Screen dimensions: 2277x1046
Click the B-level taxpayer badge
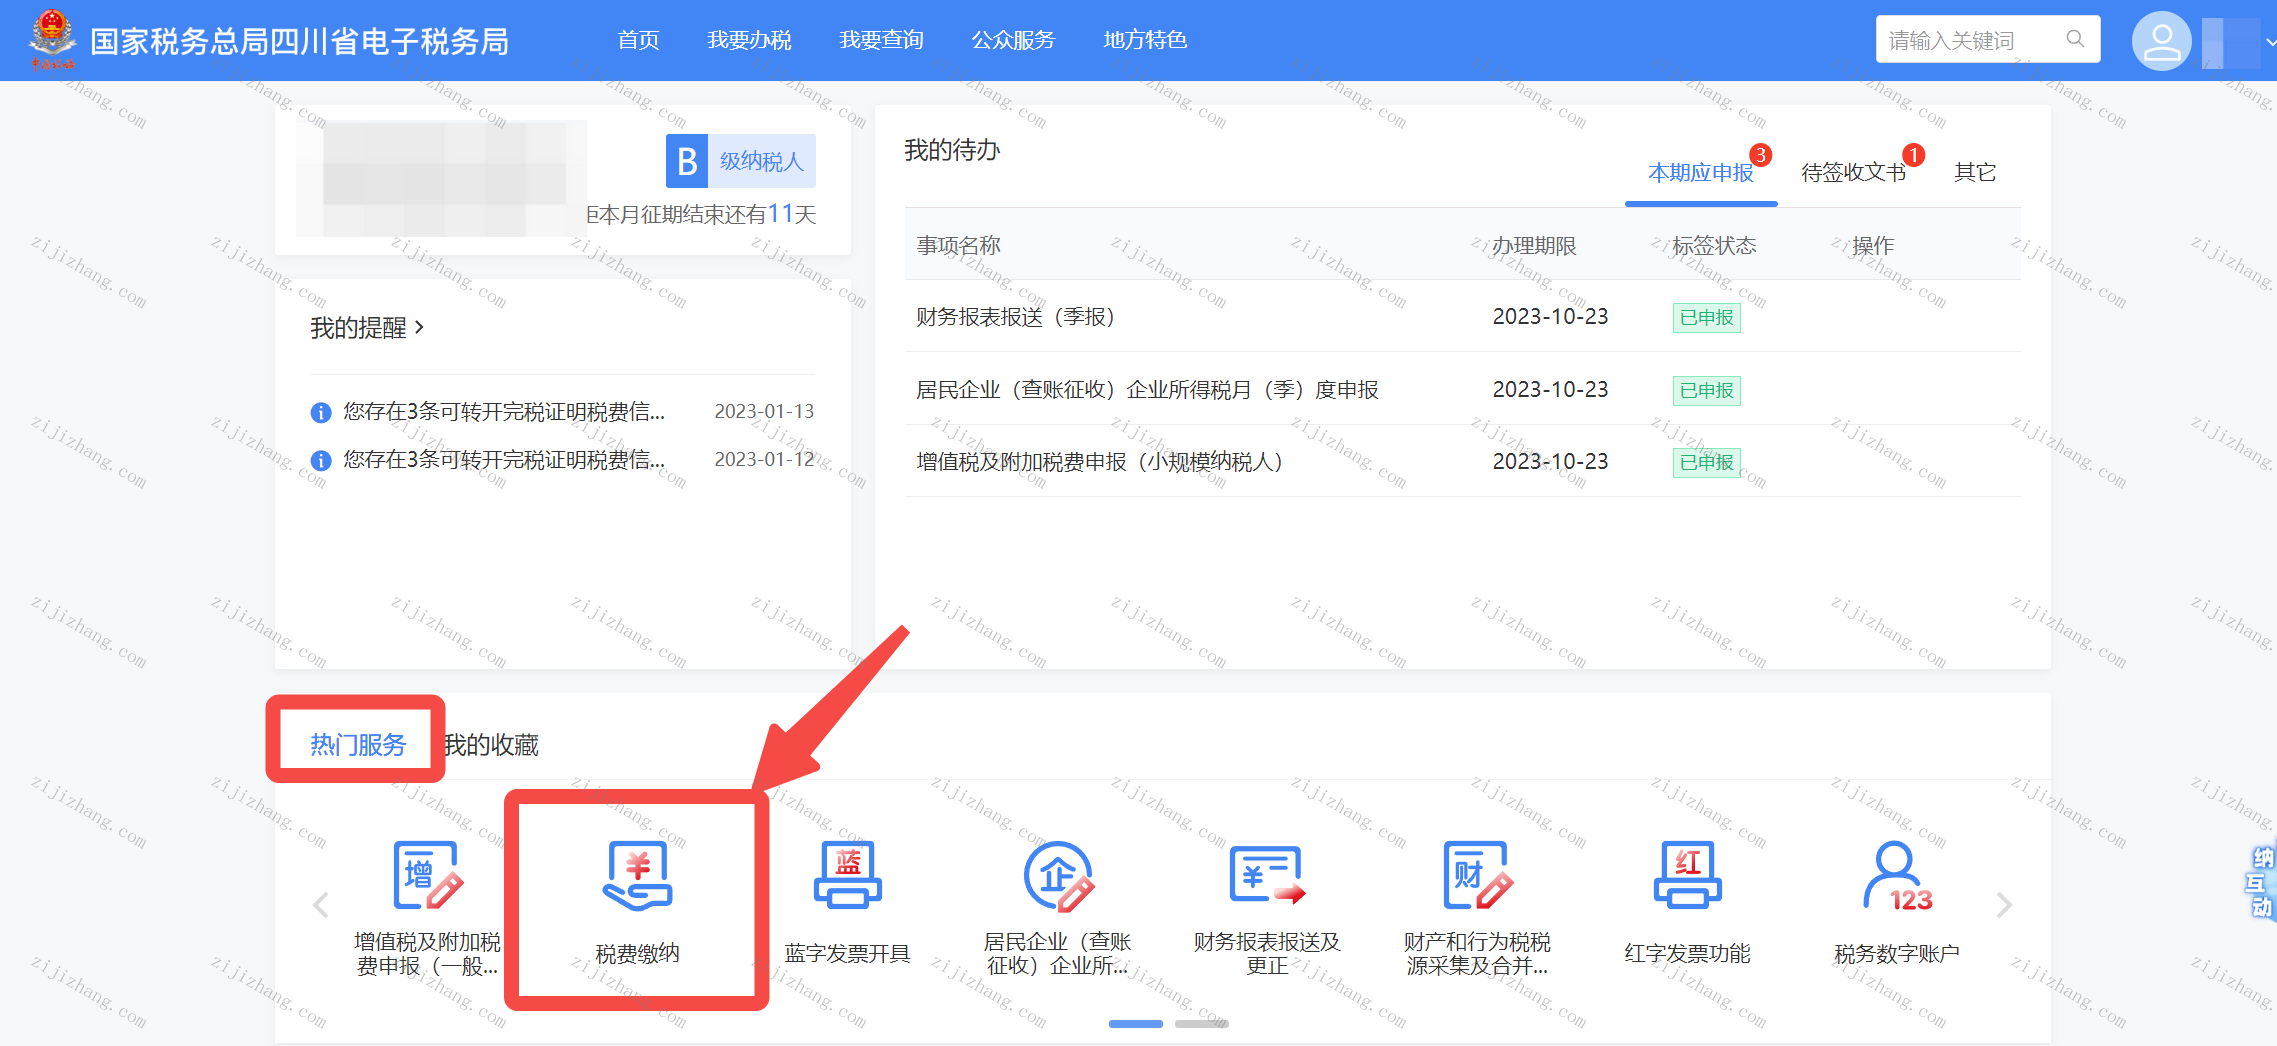tap(741, 161)
